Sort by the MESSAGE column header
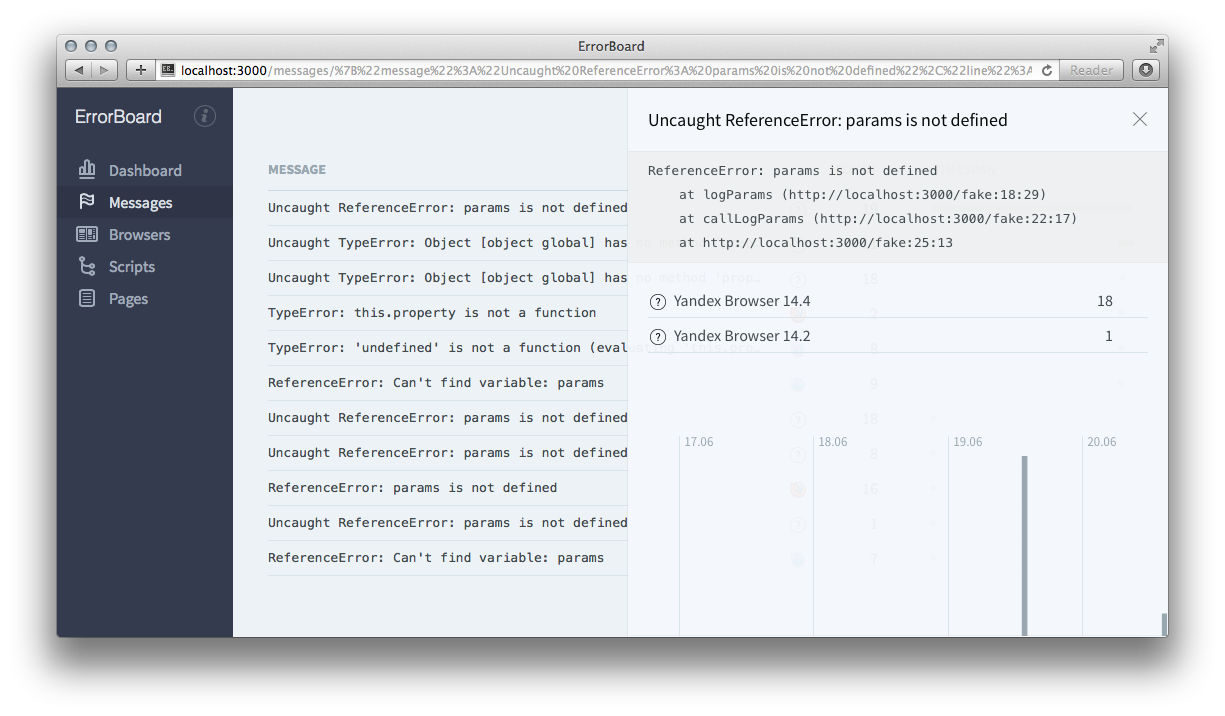Screen dimensions: 1225x716 click(x=297, y=170)
